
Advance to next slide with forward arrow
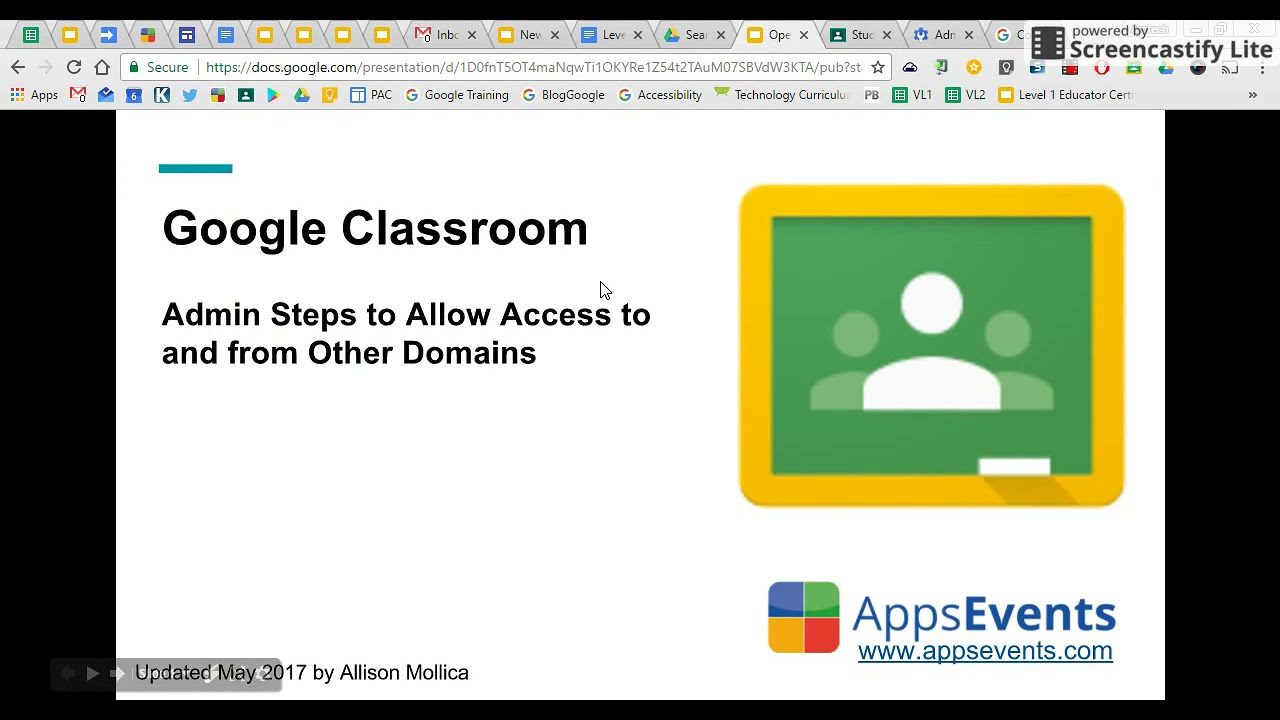point(117,674)
